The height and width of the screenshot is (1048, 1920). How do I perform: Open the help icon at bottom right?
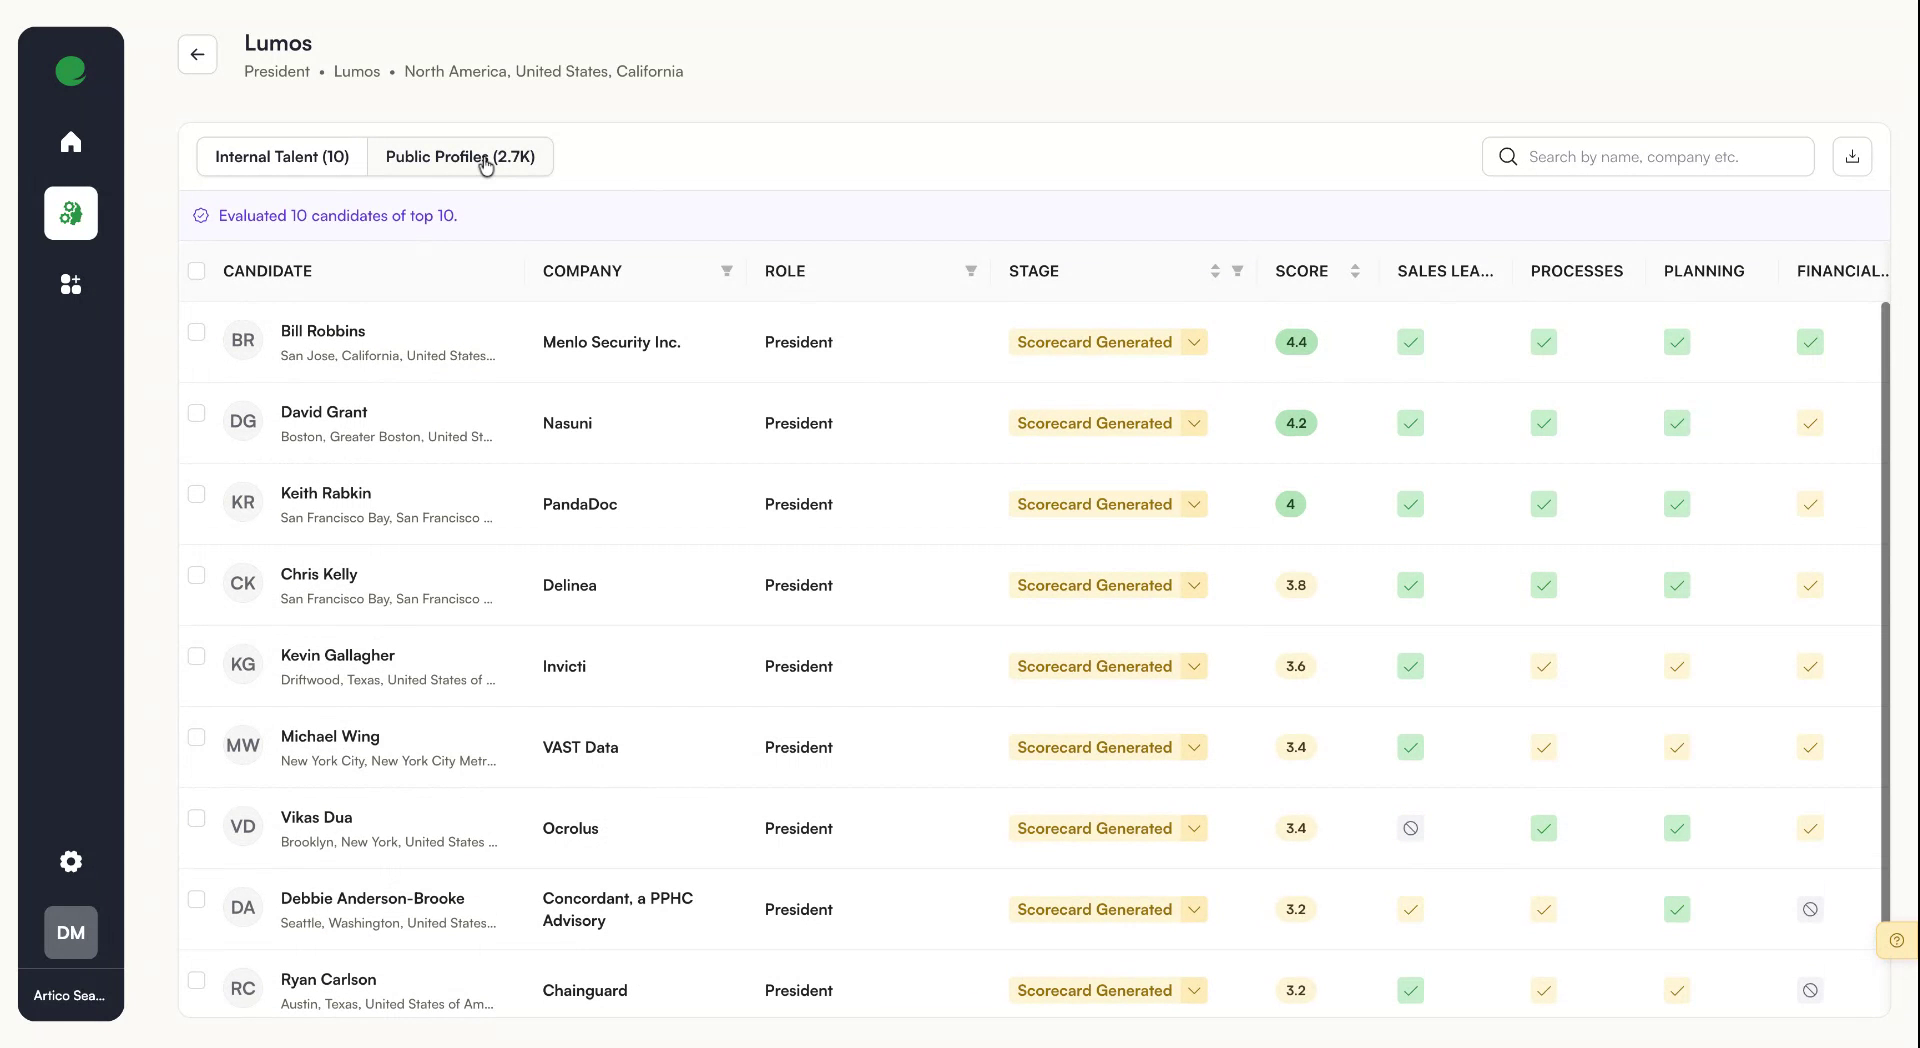pos(1897,940)
